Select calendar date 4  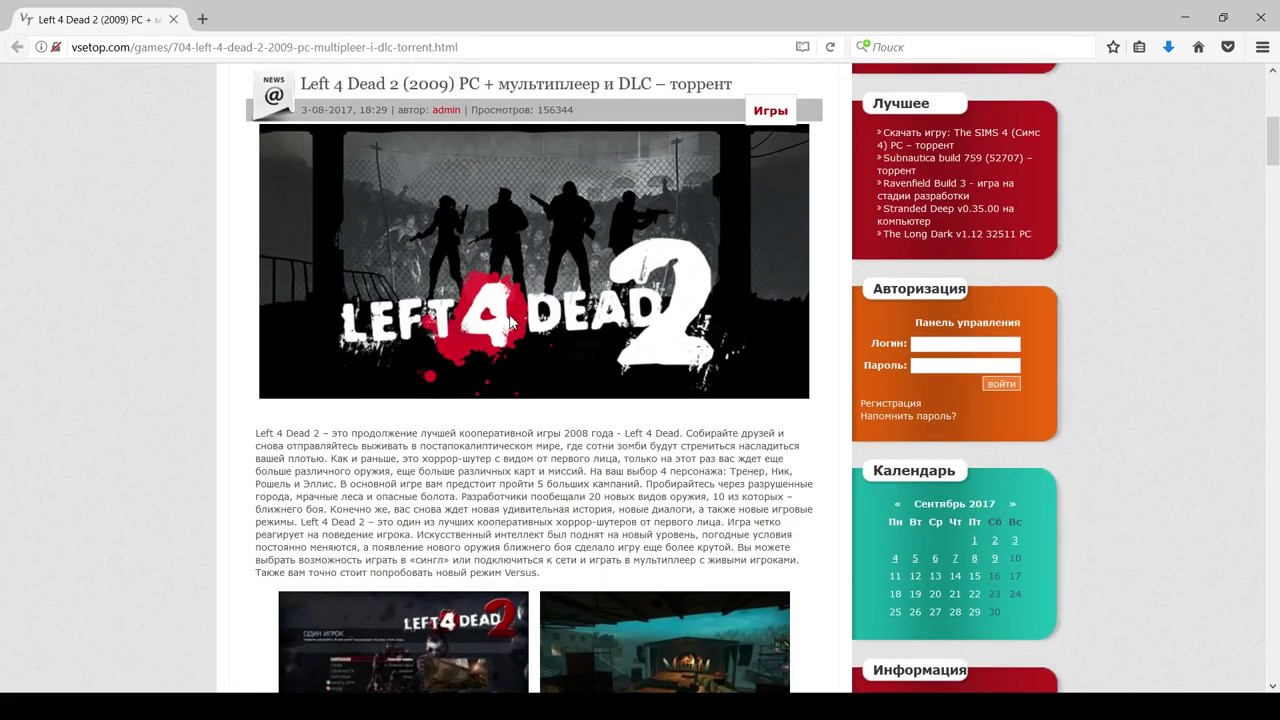coord(895,558)
